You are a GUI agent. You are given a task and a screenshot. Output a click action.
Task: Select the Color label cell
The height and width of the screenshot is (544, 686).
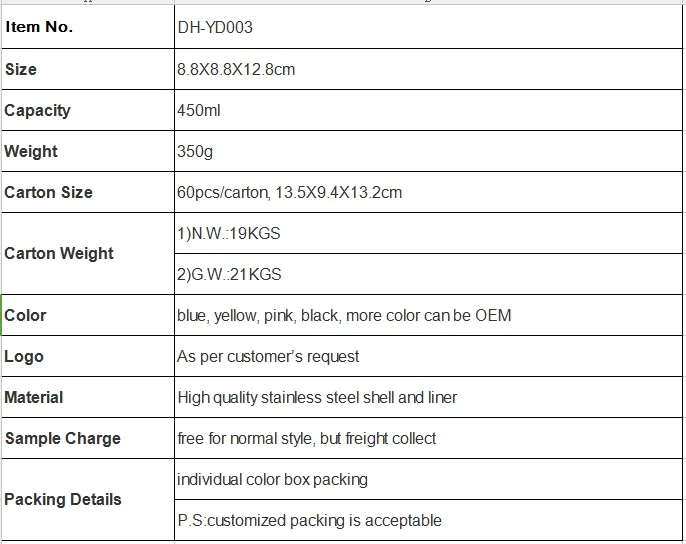pyautogui.click(x=88, y=316)
